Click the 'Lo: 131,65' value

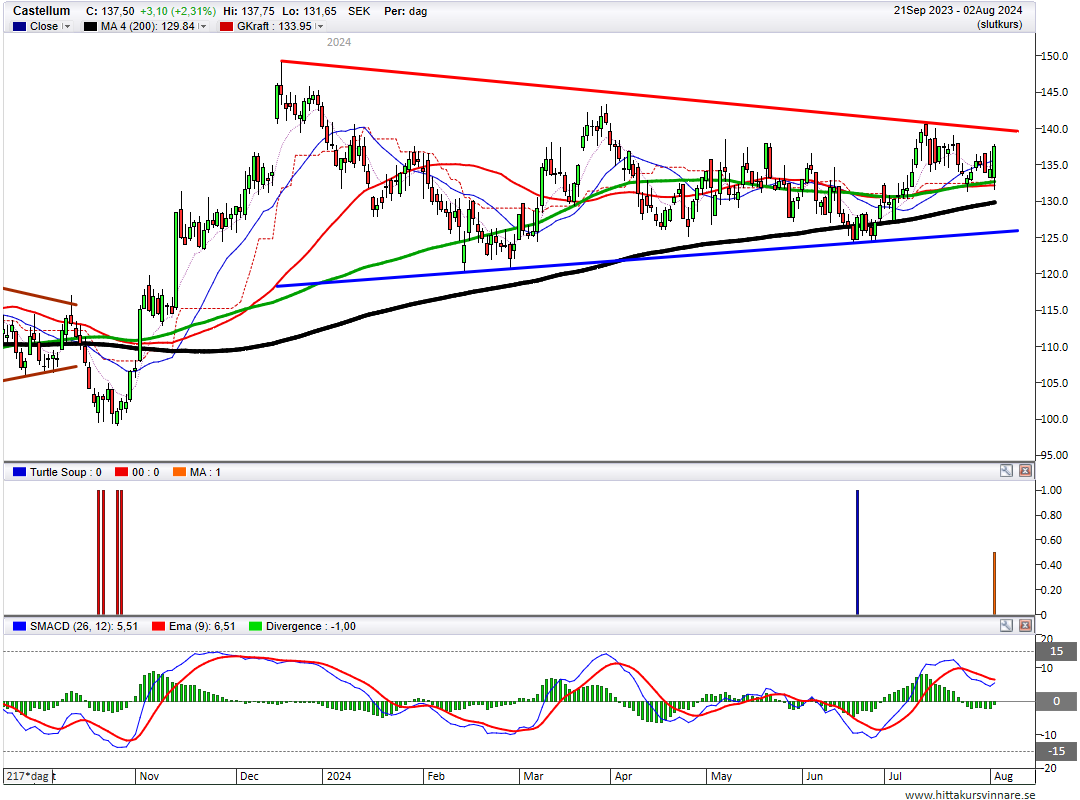310,12
